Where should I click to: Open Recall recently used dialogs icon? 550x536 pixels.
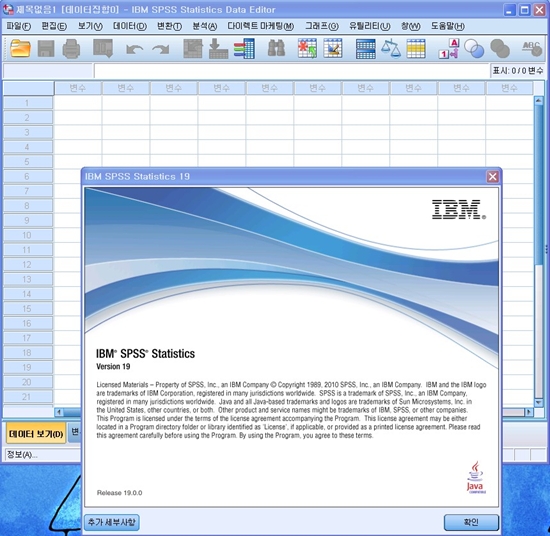pyautogui.click(x=103, y=48)
